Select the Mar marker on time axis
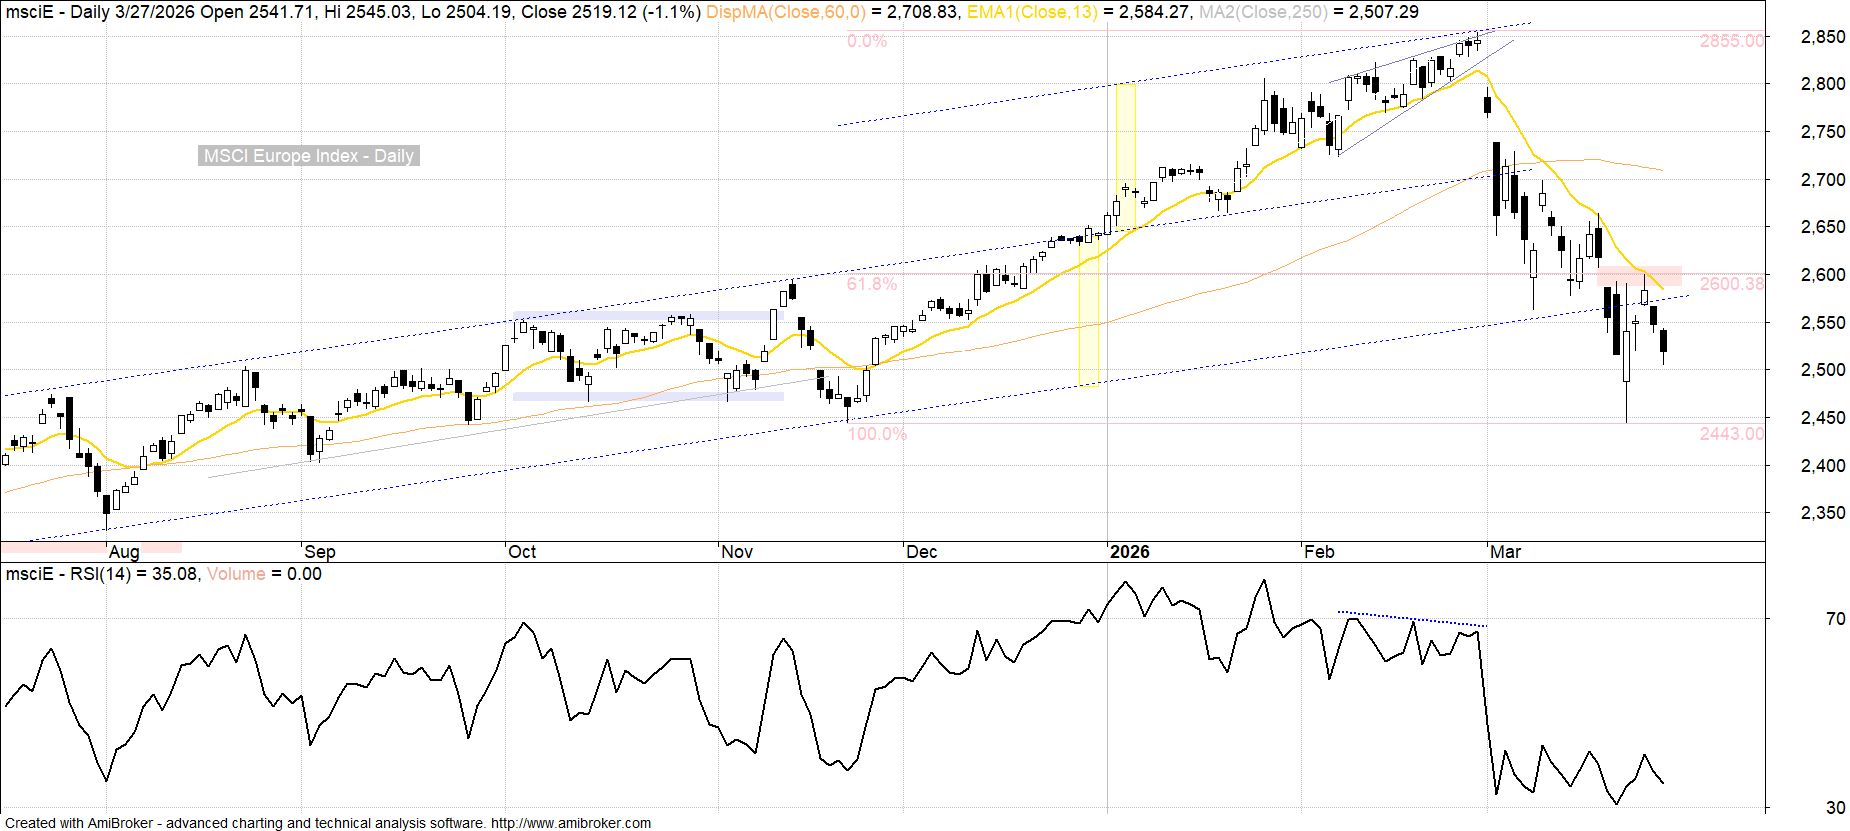This screenshot has width=1850, height=831. coord(1505,552)
